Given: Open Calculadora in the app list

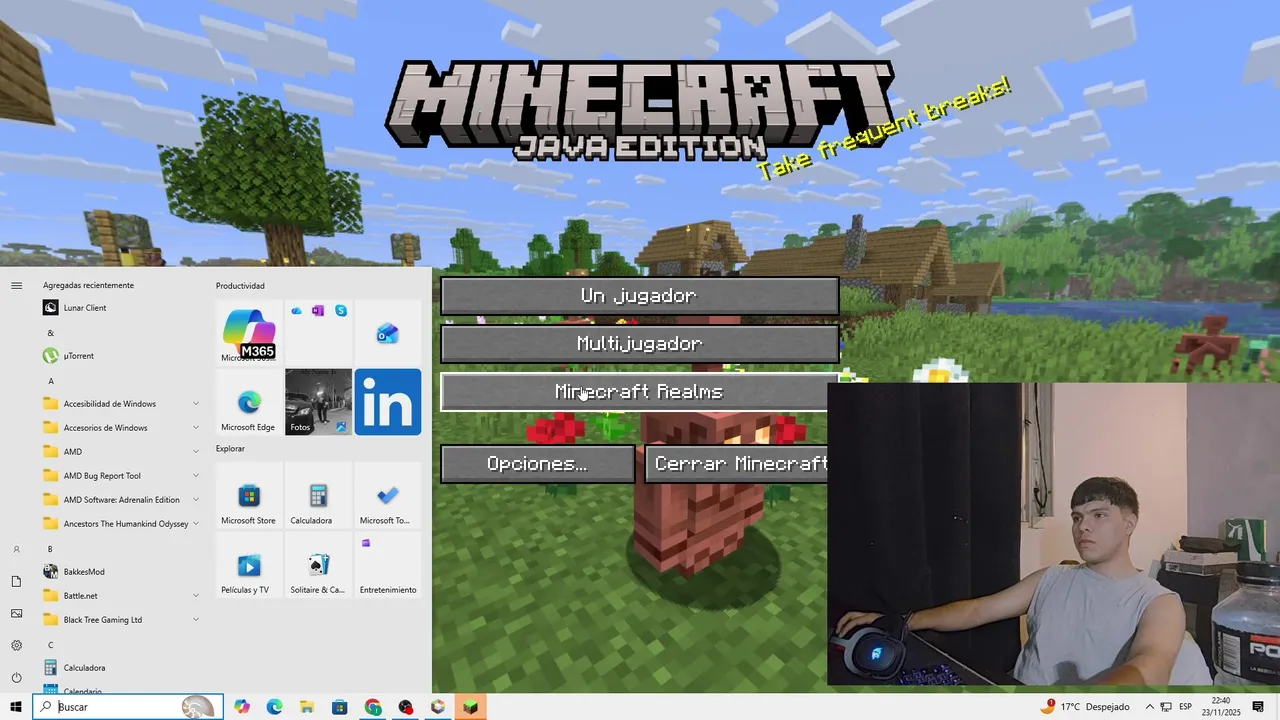Looking at the screenshot, I should point(120,668).
